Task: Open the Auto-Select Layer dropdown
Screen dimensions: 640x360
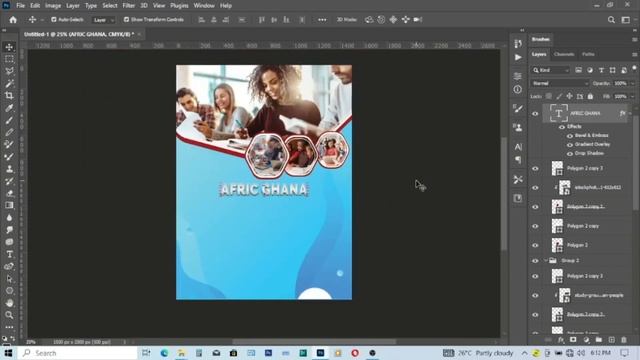Action: pyautogui.click(x=103, y=20)
